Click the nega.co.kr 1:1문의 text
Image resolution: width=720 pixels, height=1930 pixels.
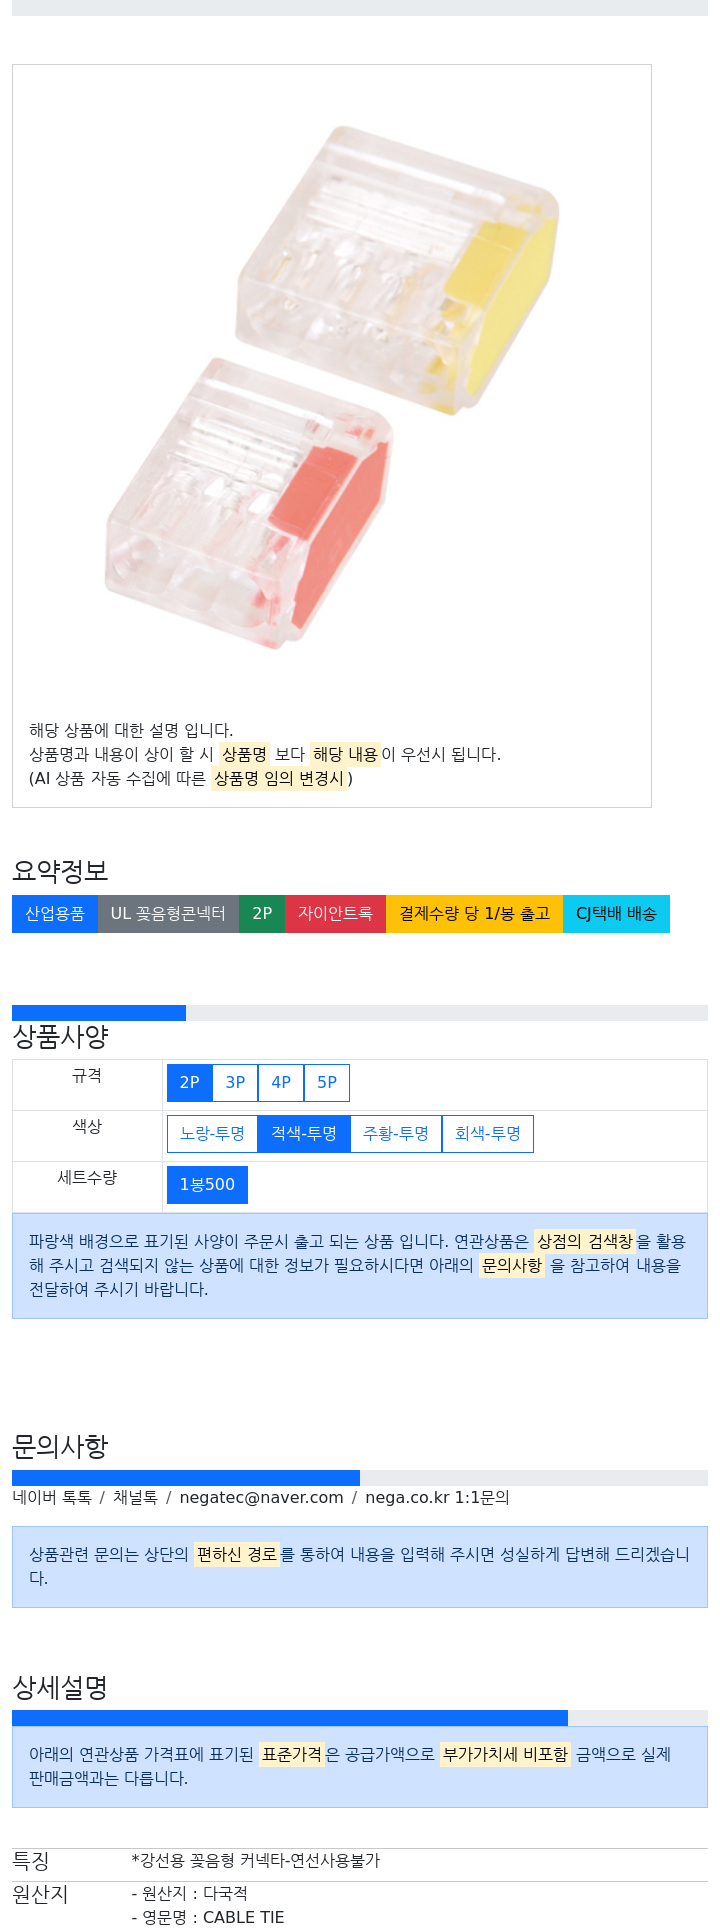[437, 1497]
